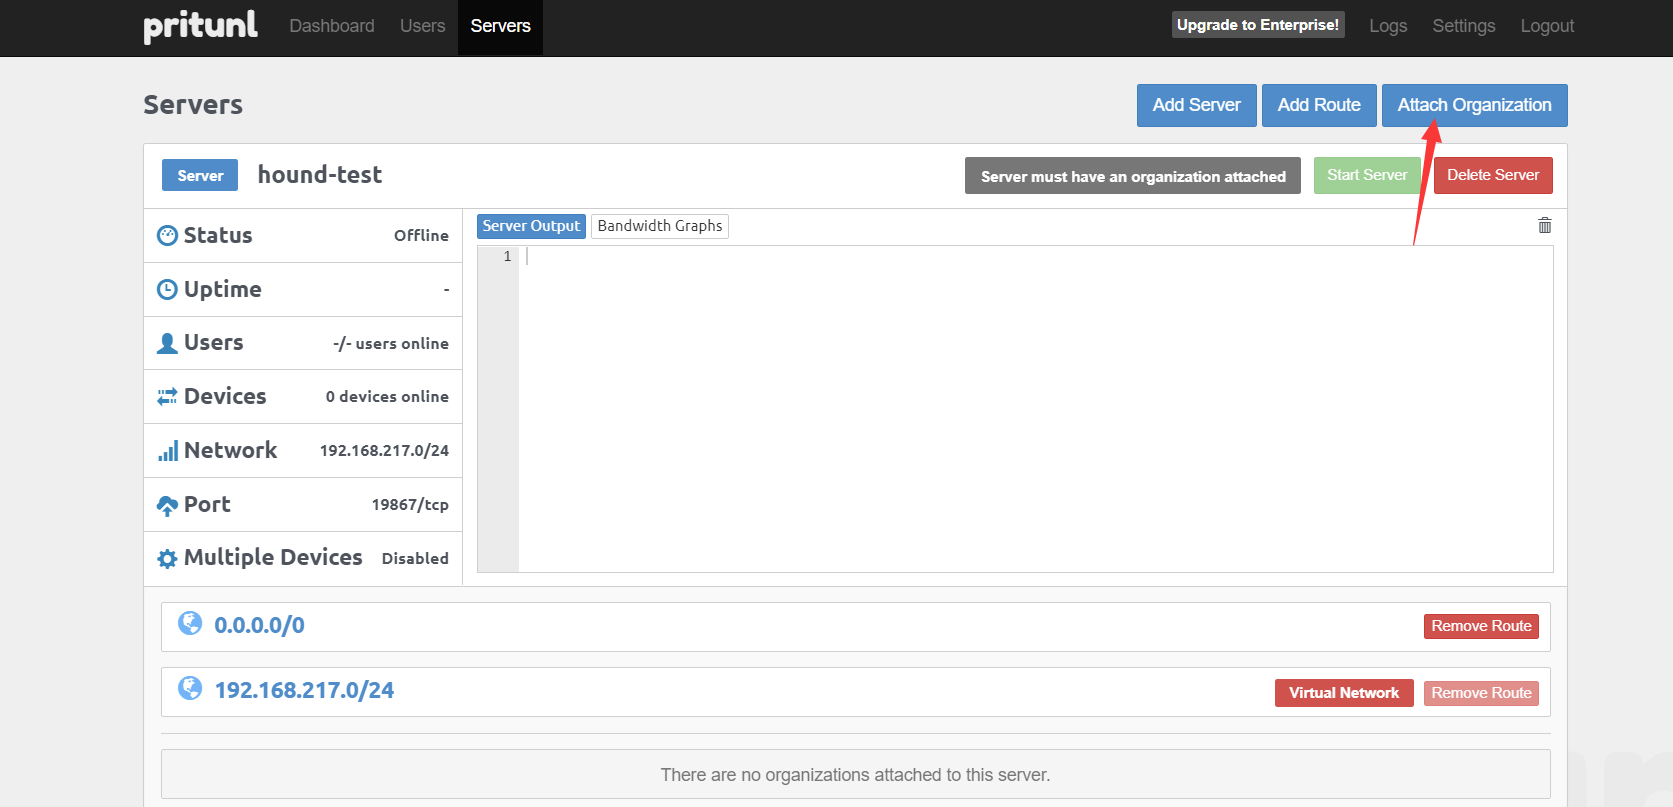Click the network value 192.168.217.0/24 in sidebar
Image resolution: width=1673 pixels, height=807 pixels.
tap(384, 451)
